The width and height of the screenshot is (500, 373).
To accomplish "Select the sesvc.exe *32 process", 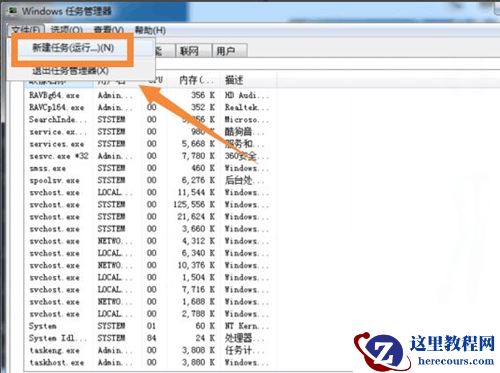I will coord(59,156).
